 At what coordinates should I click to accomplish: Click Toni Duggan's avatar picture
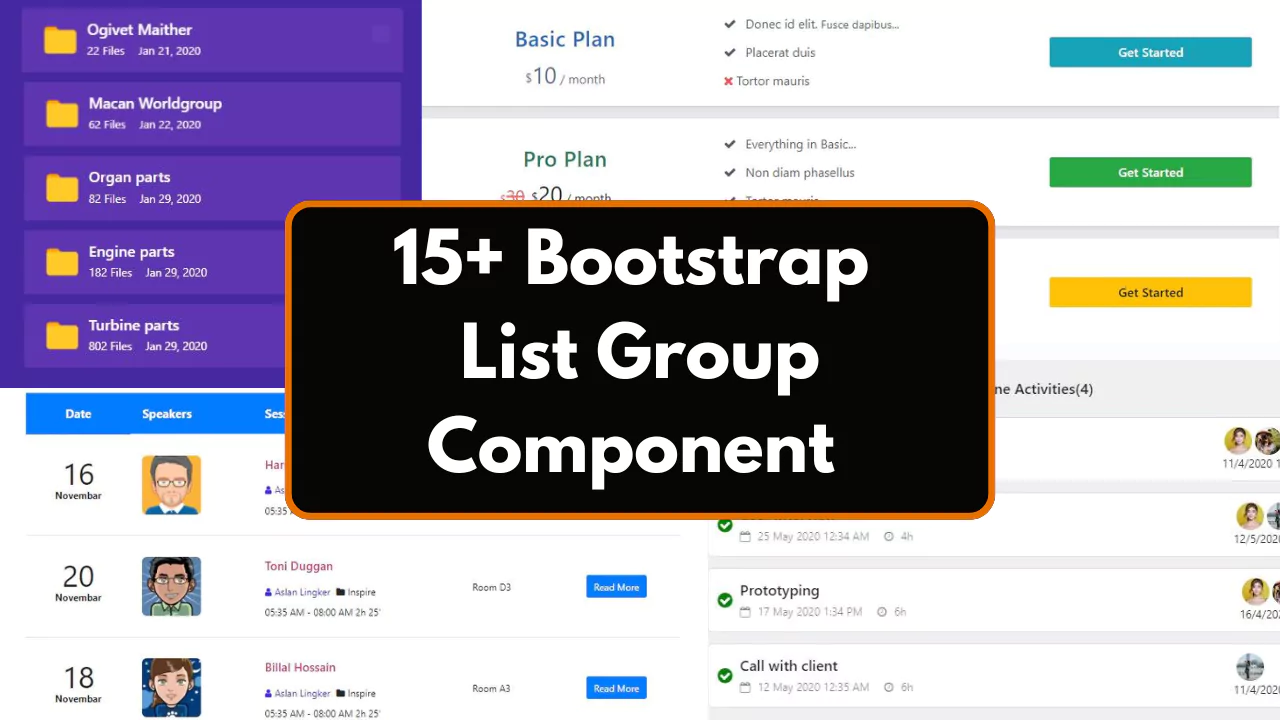(171, 586)
